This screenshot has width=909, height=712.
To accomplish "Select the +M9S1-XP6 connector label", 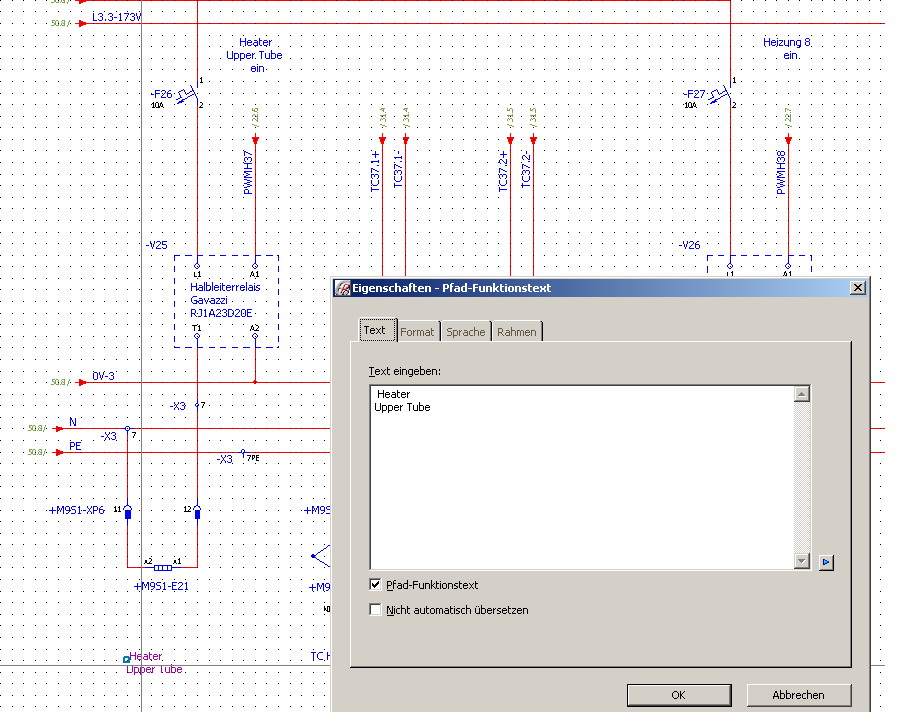I will click(x=77, y=510).
